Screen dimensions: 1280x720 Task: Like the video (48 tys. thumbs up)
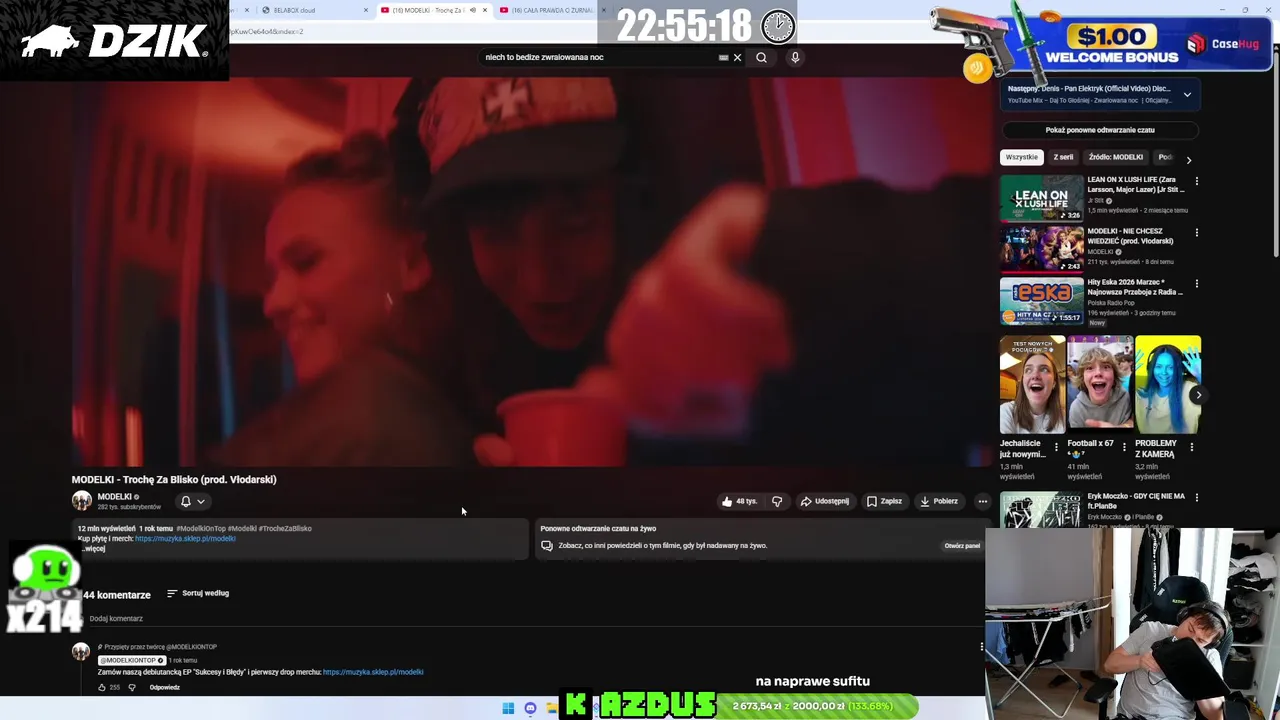740,501
